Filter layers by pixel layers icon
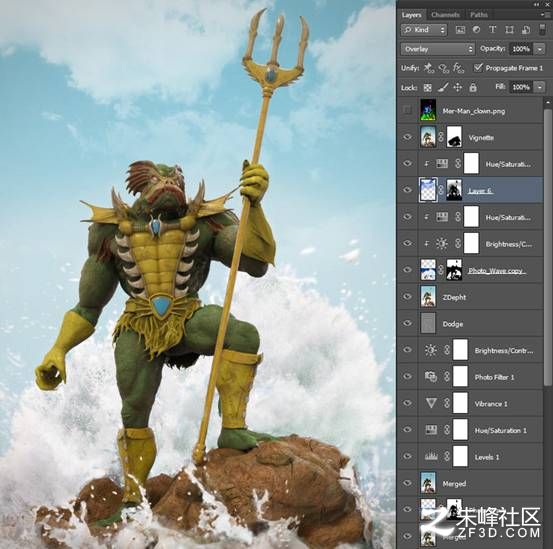553x549 pixels. click(460, 30)
